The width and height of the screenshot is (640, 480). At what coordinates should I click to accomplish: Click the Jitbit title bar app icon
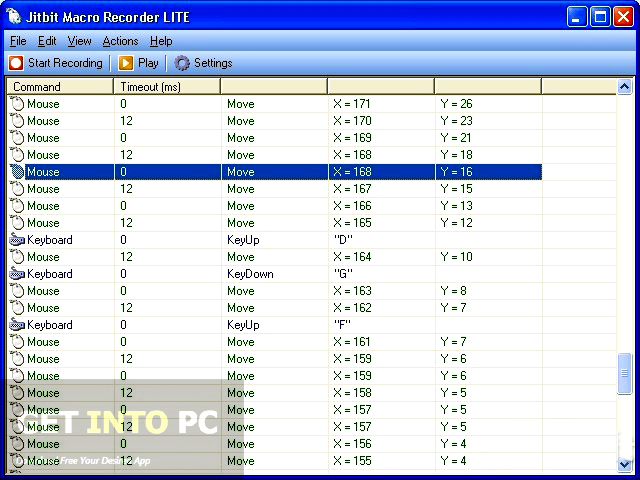14,16
